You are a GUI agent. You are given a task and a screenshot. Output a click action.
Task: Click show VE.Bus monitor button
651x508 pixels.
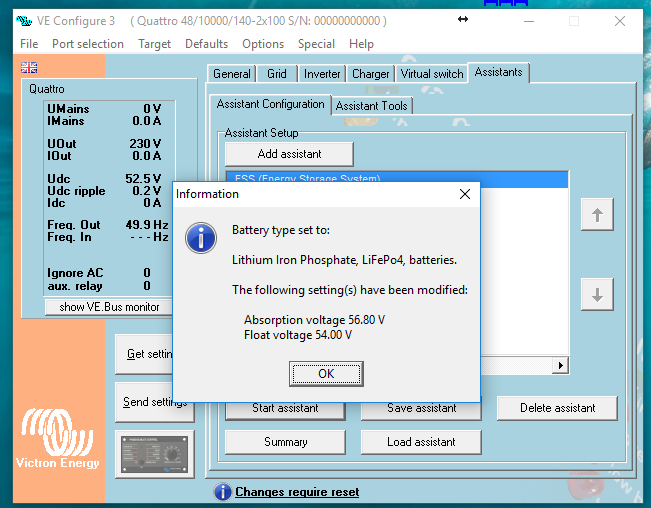tap(109, 307)
